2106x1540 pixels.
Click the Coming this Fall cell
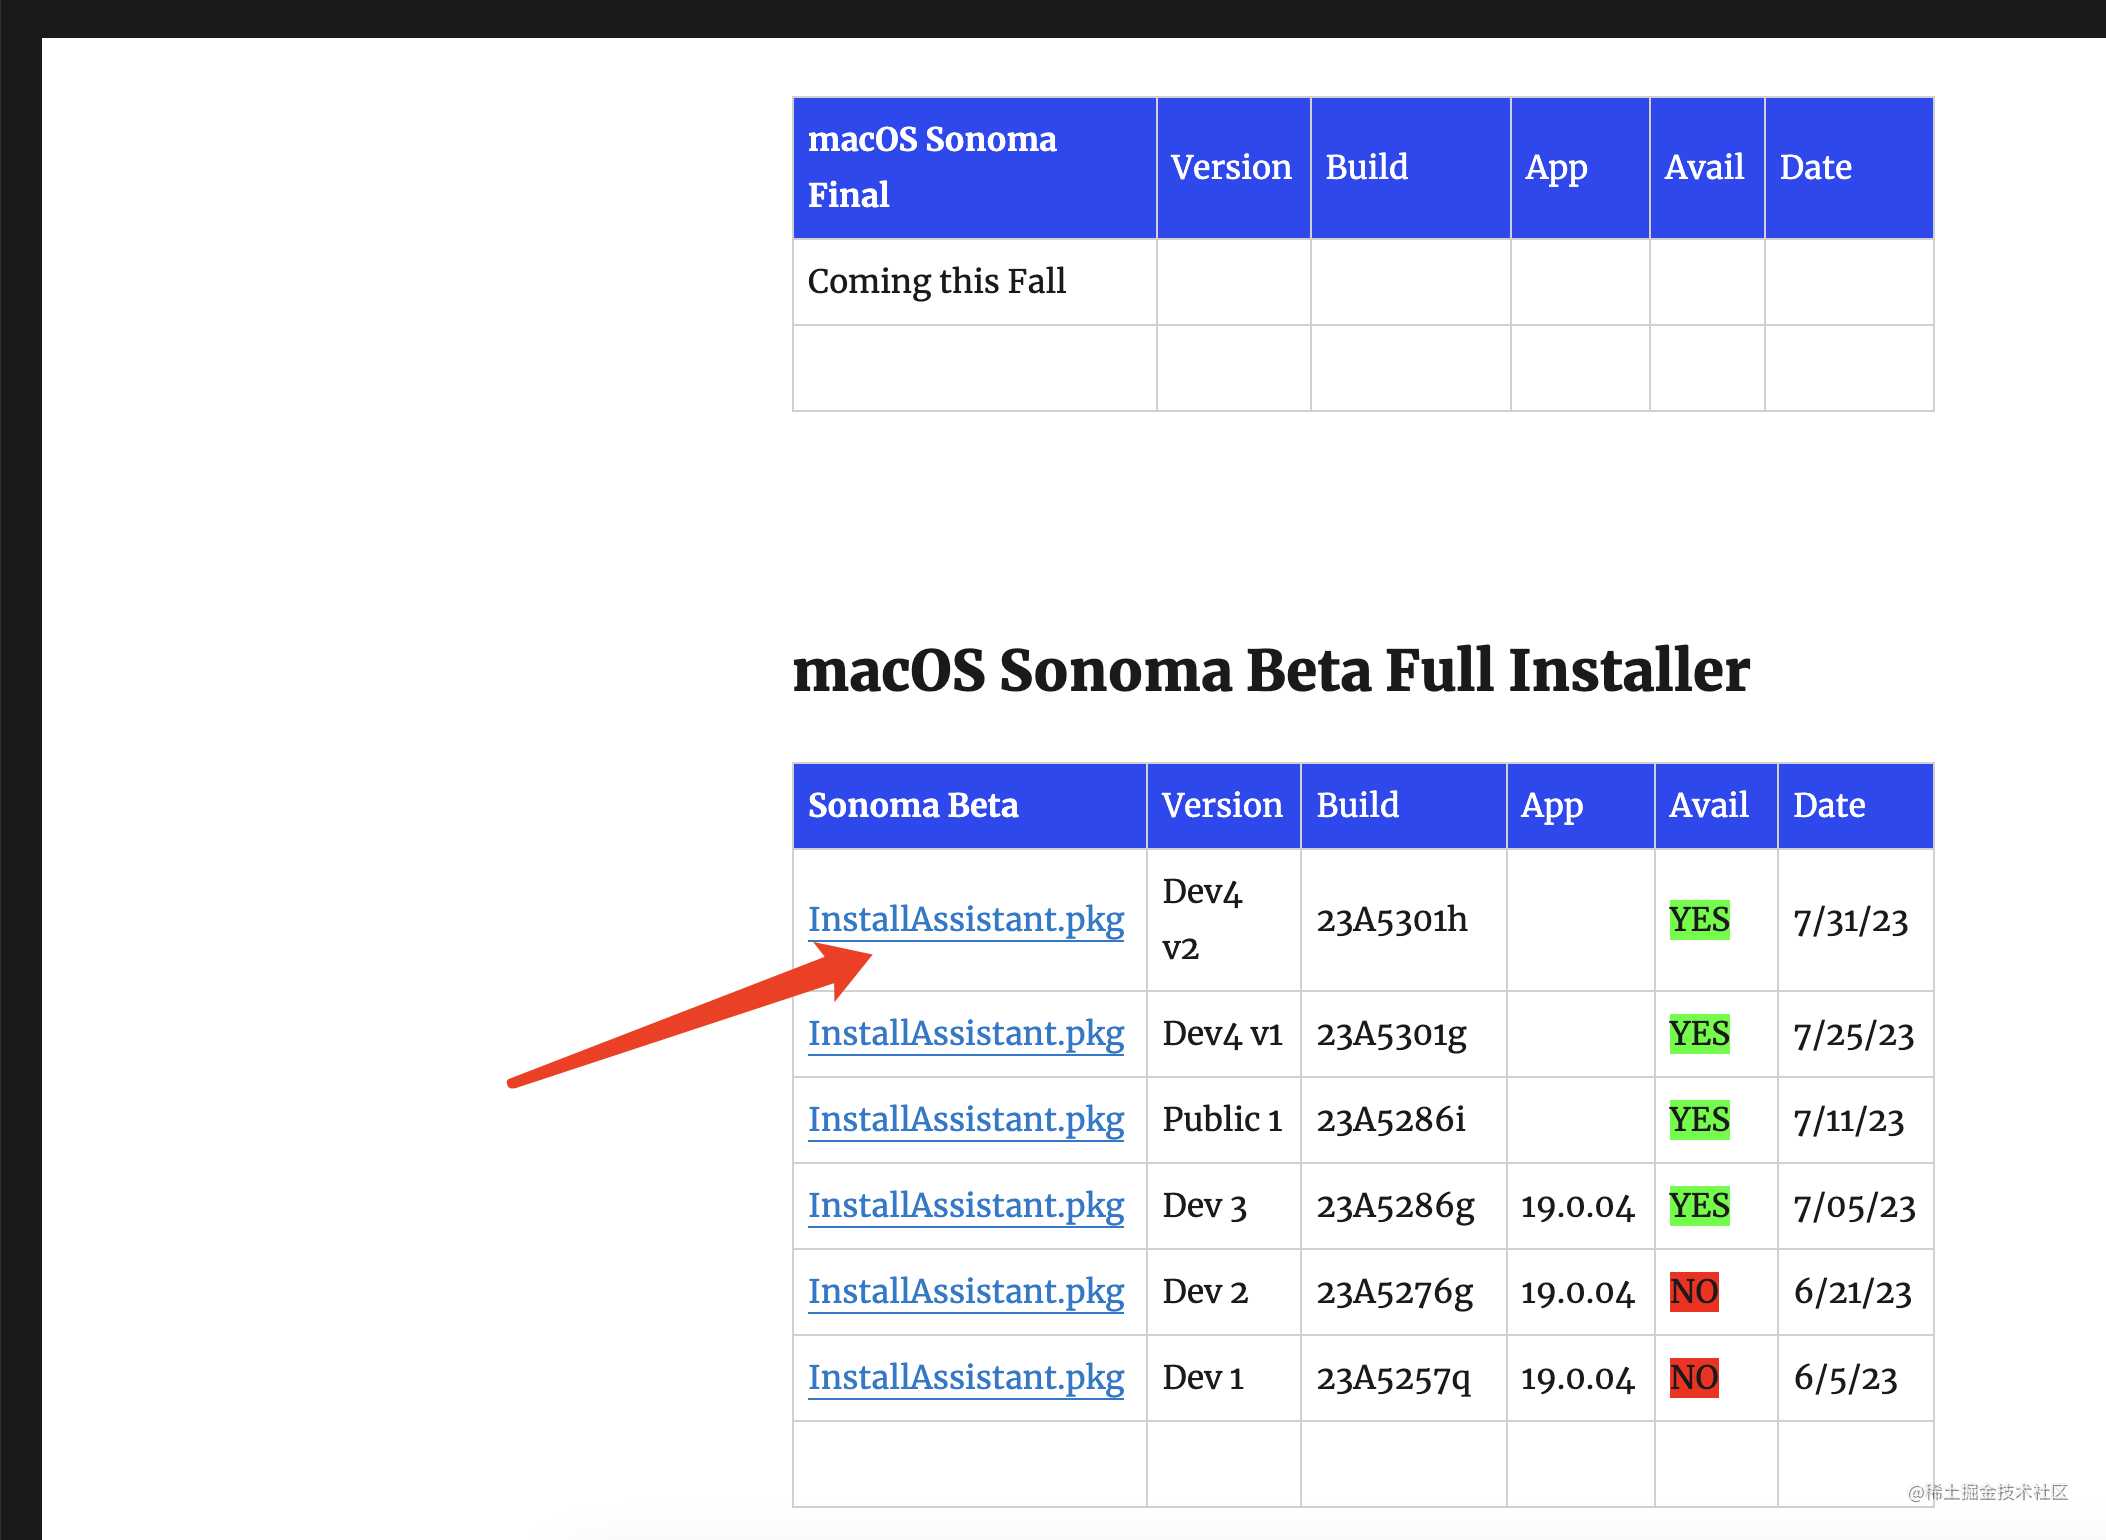(936, 281)
